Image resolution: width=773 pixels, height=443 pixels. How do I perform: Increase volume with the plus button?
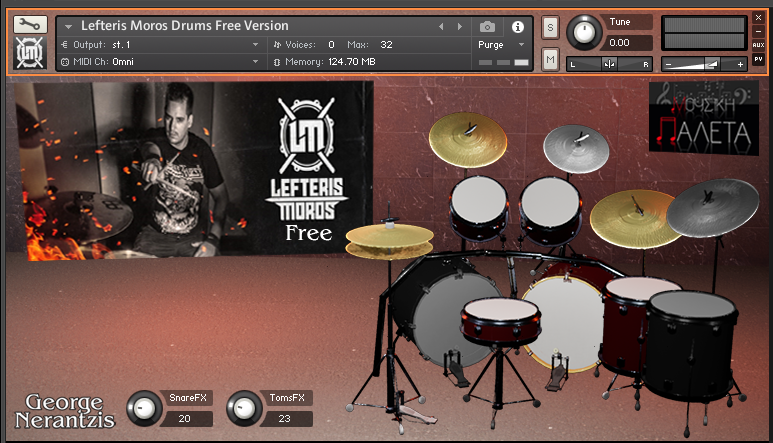[x=740, y=65]
